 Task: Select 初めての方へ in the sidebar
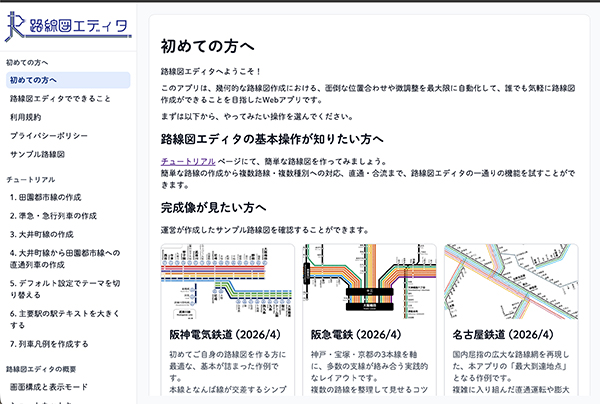[68, 80]
